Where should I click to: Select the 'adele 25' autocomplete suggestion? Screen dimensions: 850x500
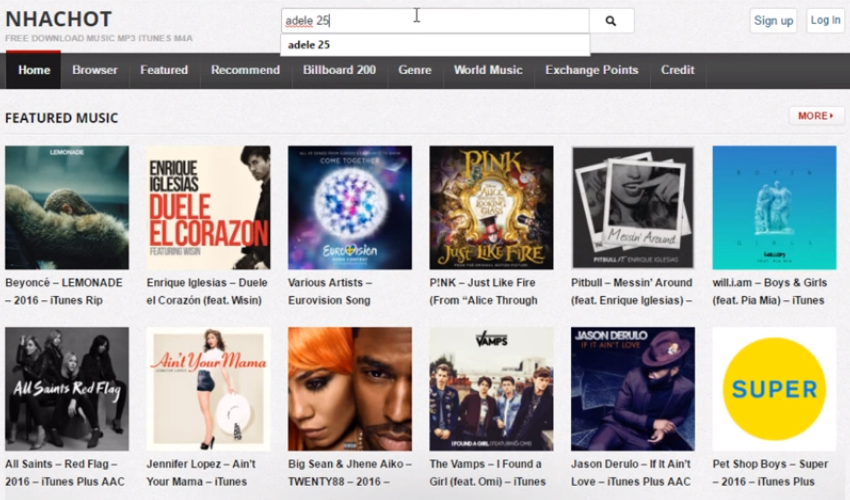[435, 45]
